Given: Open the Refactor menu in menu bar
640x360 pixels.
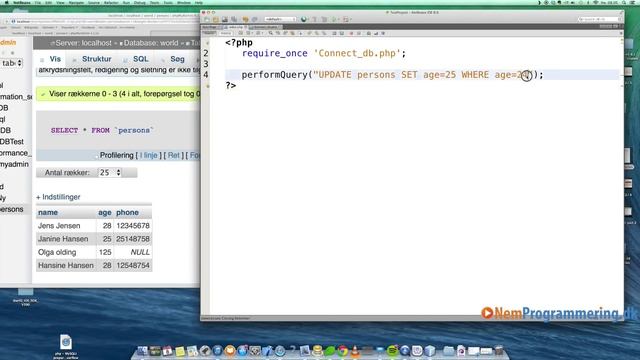Looking at the screenshot, I should coord(111,2).
